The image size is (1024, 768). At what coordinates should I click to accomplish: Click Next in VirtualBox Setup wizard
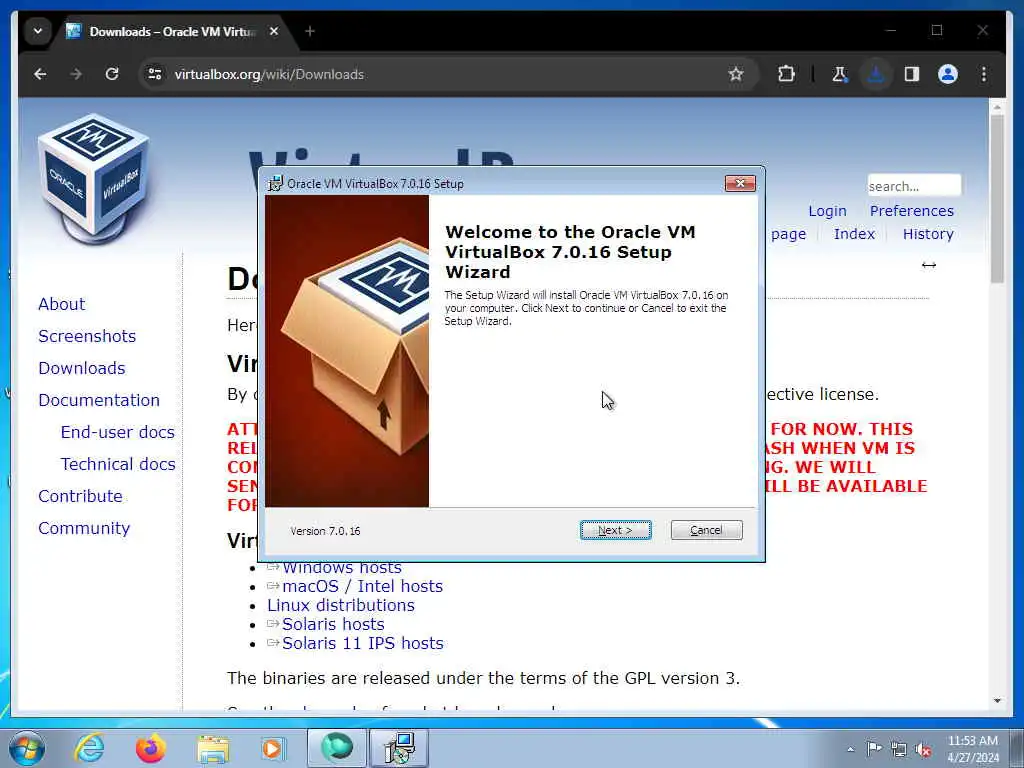(x=615, y=530)
